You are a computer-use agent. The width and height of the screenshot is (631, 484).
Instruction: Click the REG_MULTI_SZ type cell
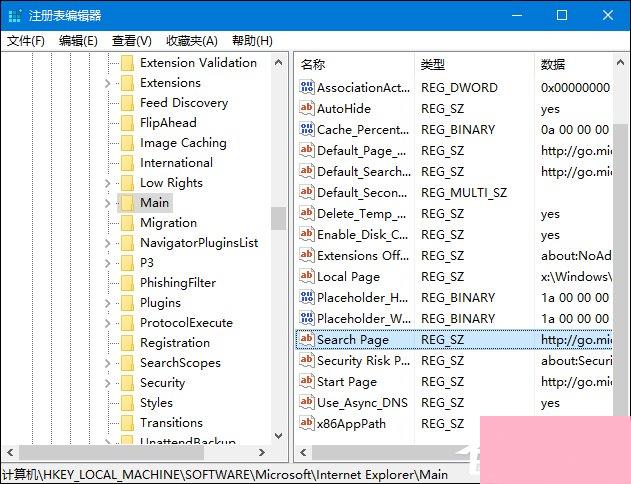(464, 193)
